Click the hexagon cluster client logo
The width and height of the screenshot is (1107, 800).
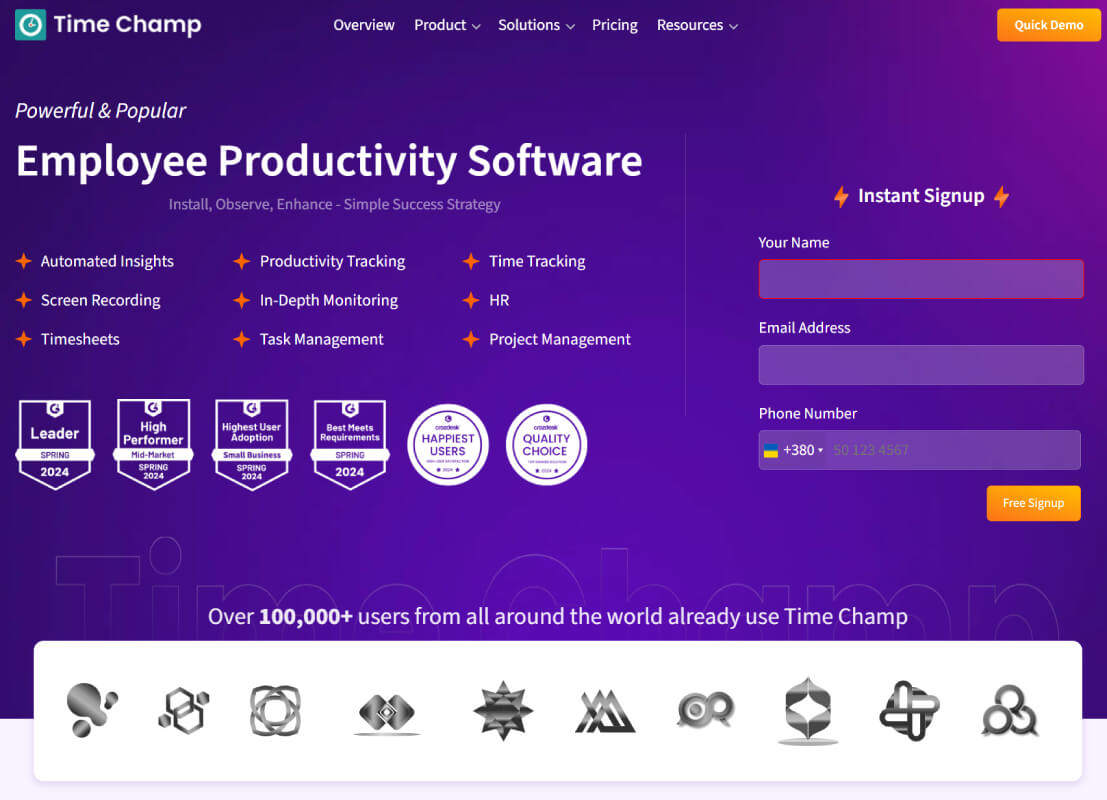coord(184,710)
